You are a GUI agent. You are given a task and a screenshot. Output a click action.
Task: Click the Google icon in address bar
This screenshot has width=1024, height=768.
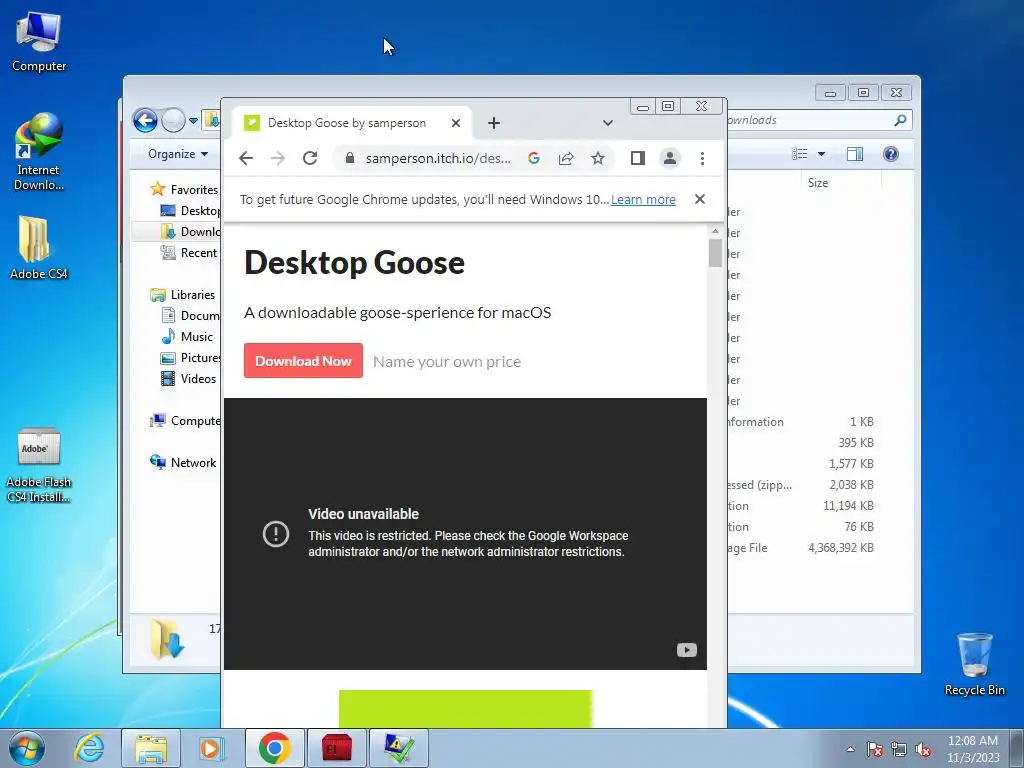coord(534,158)
